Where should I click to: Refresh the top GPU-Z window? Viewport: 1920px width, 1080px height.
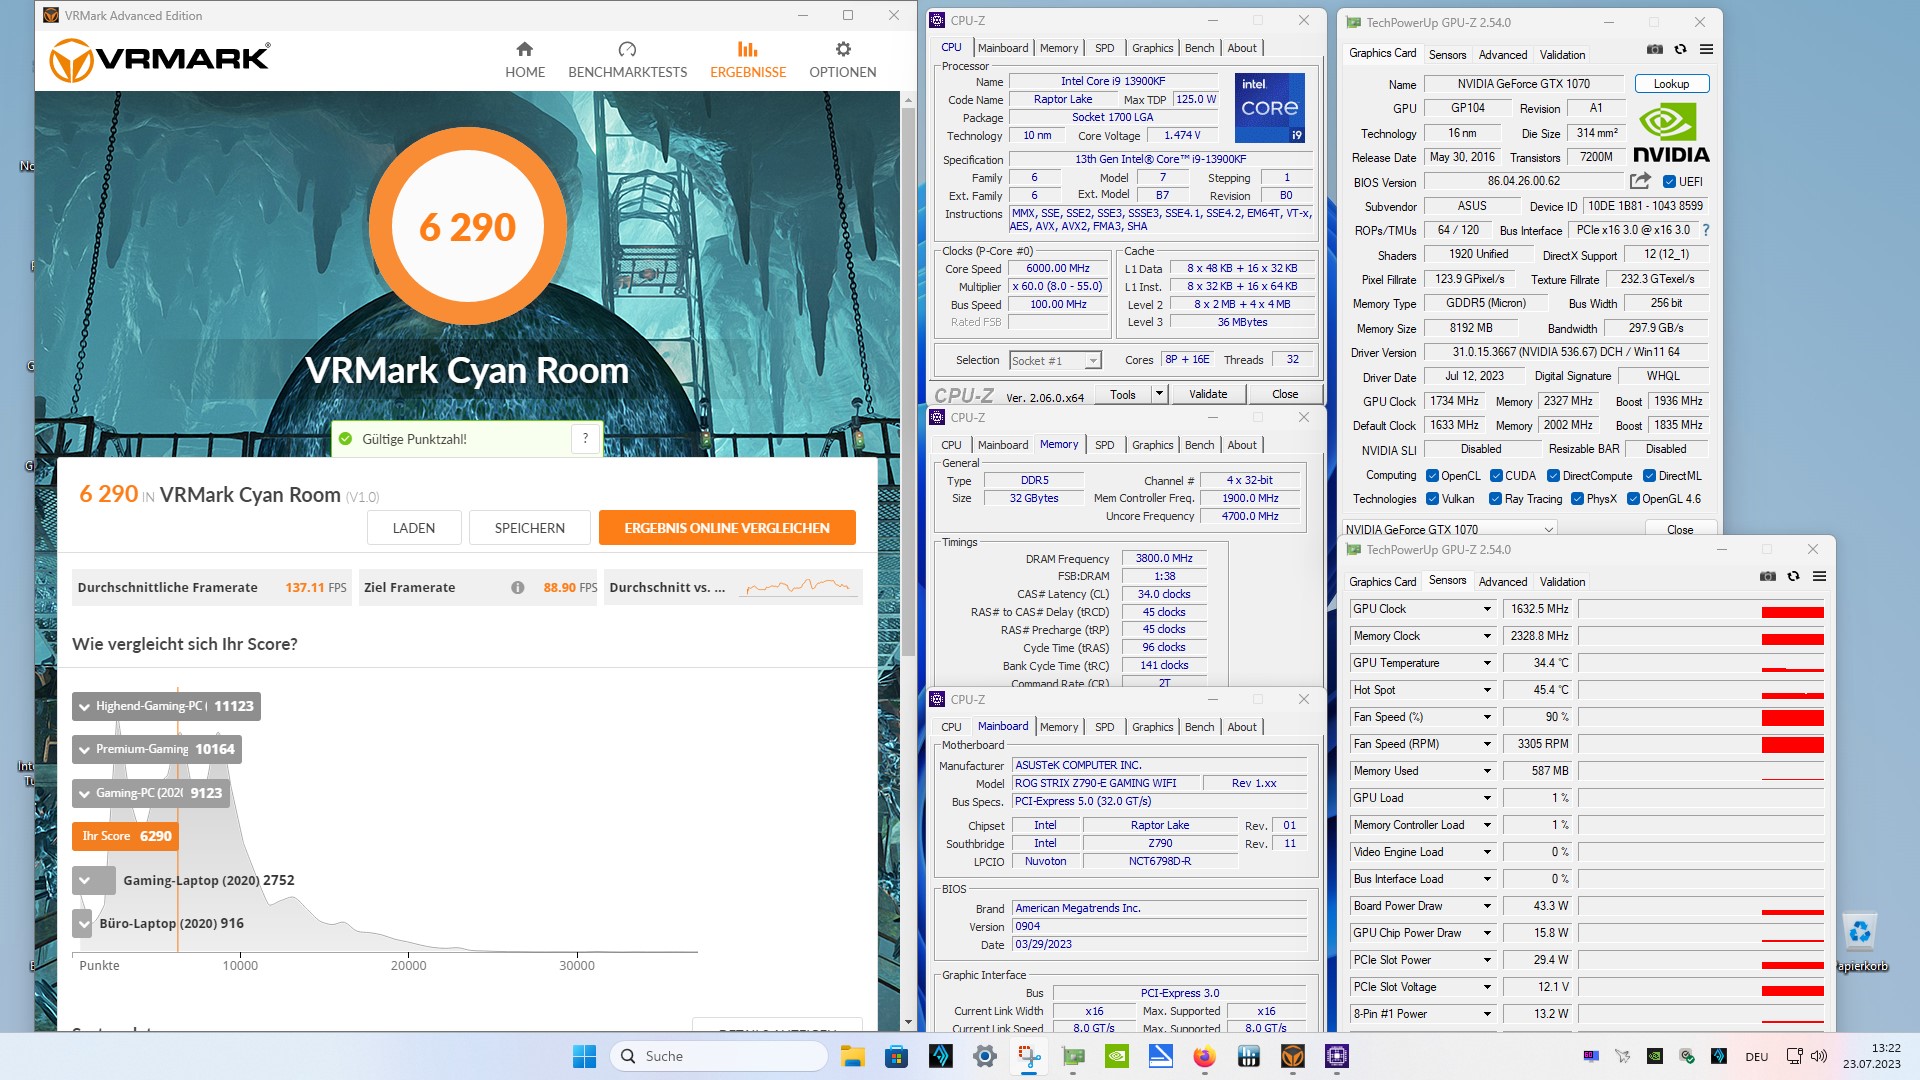coord(1680,49)
